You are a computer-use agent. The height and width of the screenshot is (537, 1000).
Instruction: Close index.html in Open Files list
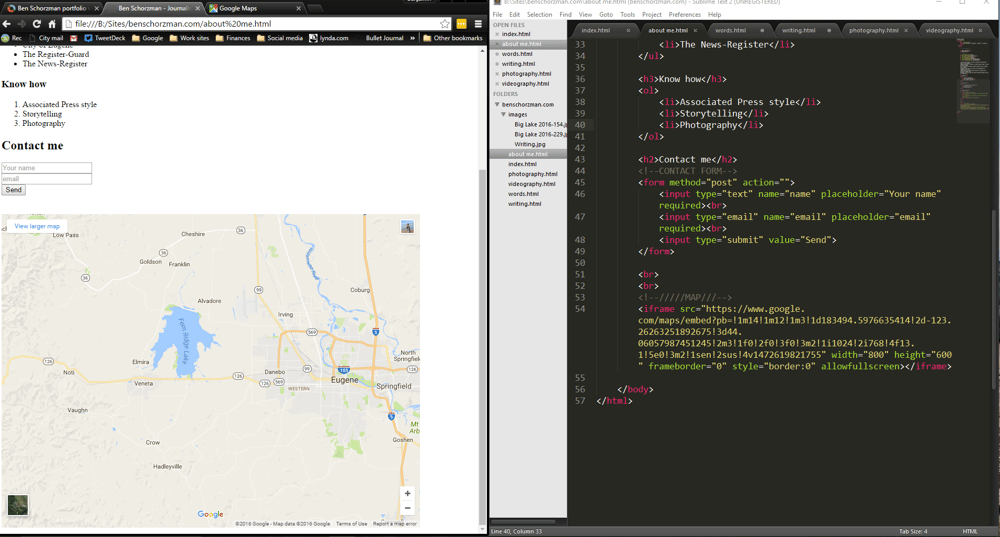(x=497, y=34)
